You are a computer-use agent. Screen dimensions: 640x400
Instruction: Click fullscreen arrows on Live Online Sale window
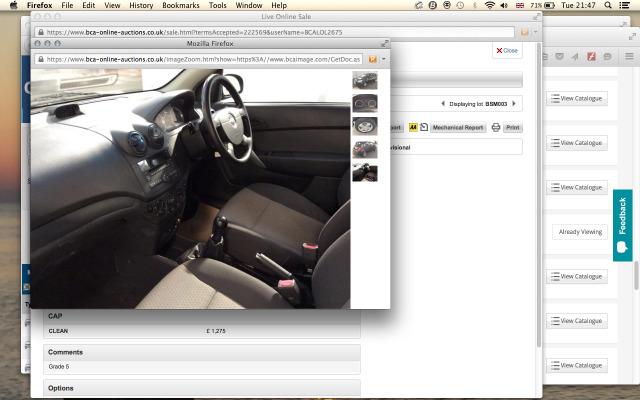point(536,17)
